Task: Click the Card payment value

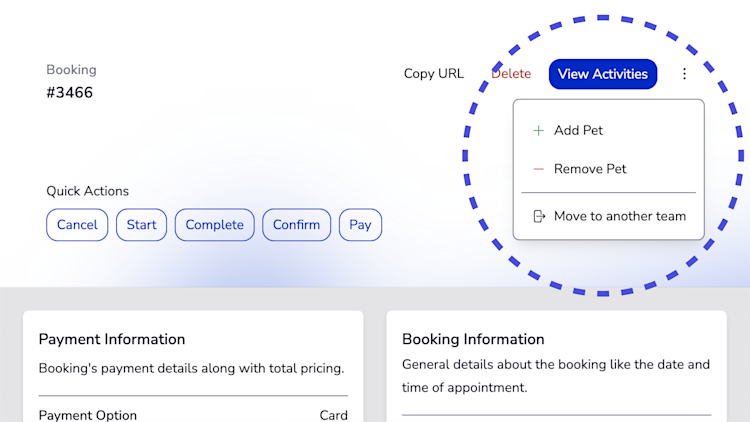Action: 333,415
